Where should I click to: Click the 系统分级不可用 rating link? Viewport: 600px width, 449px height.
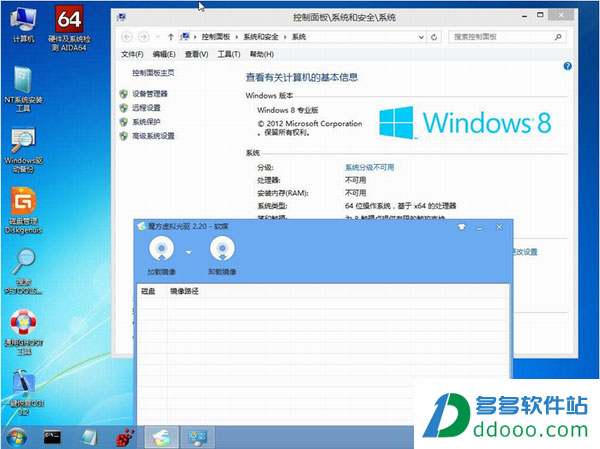click(x=369, y=168)
